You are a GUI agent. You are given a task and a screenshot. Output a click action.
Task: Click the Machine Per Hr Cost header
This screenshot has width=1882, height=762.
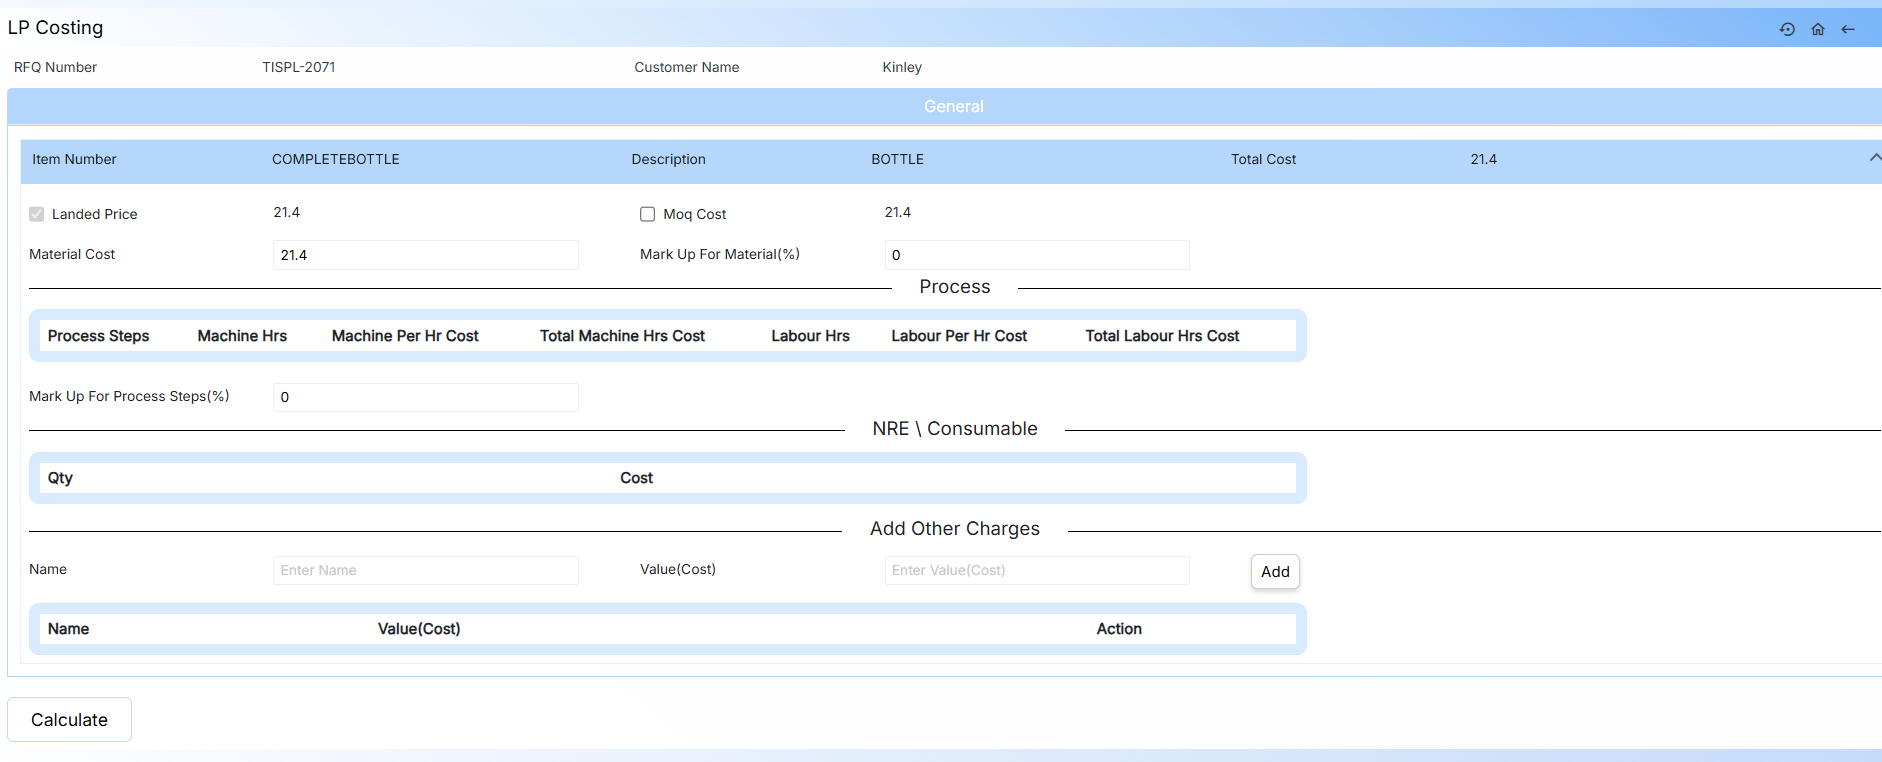click(x=405, y=336)
